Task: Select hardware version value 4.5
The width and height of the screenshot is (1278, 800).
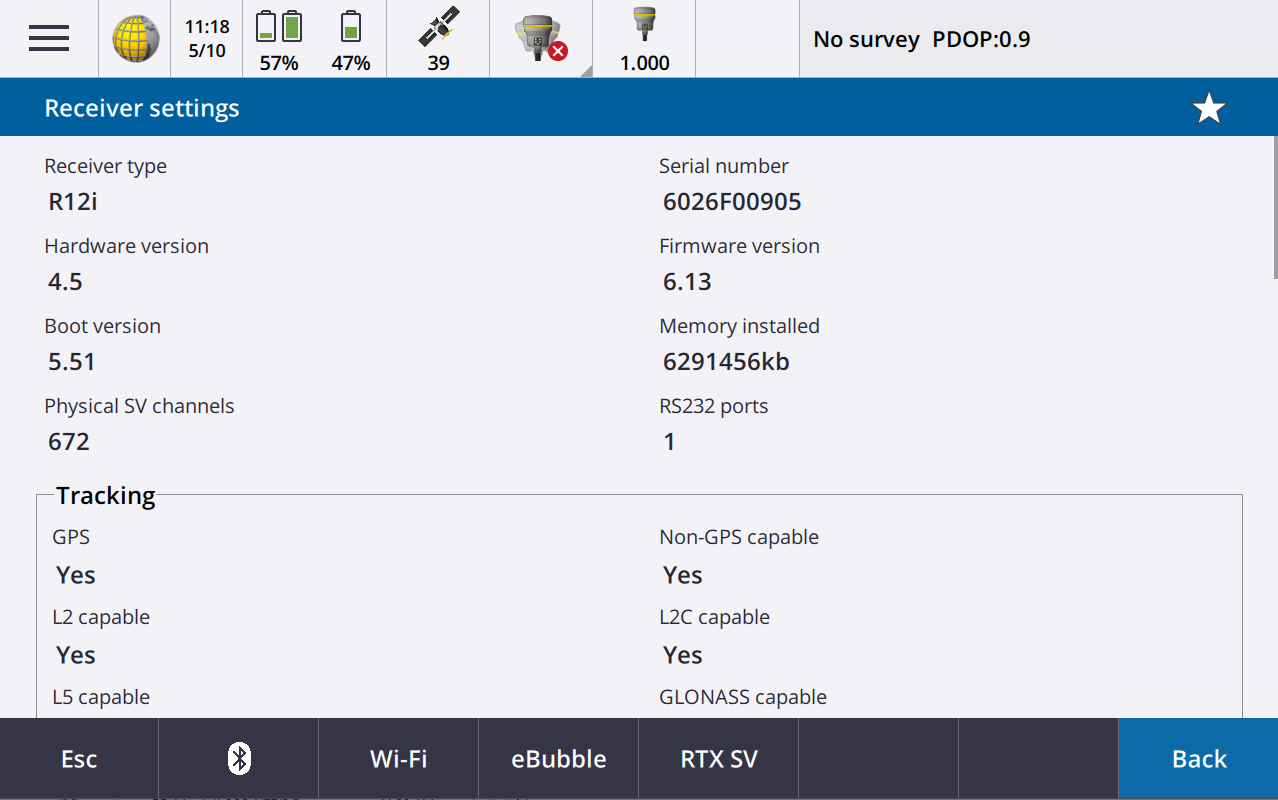Action: 65,282
